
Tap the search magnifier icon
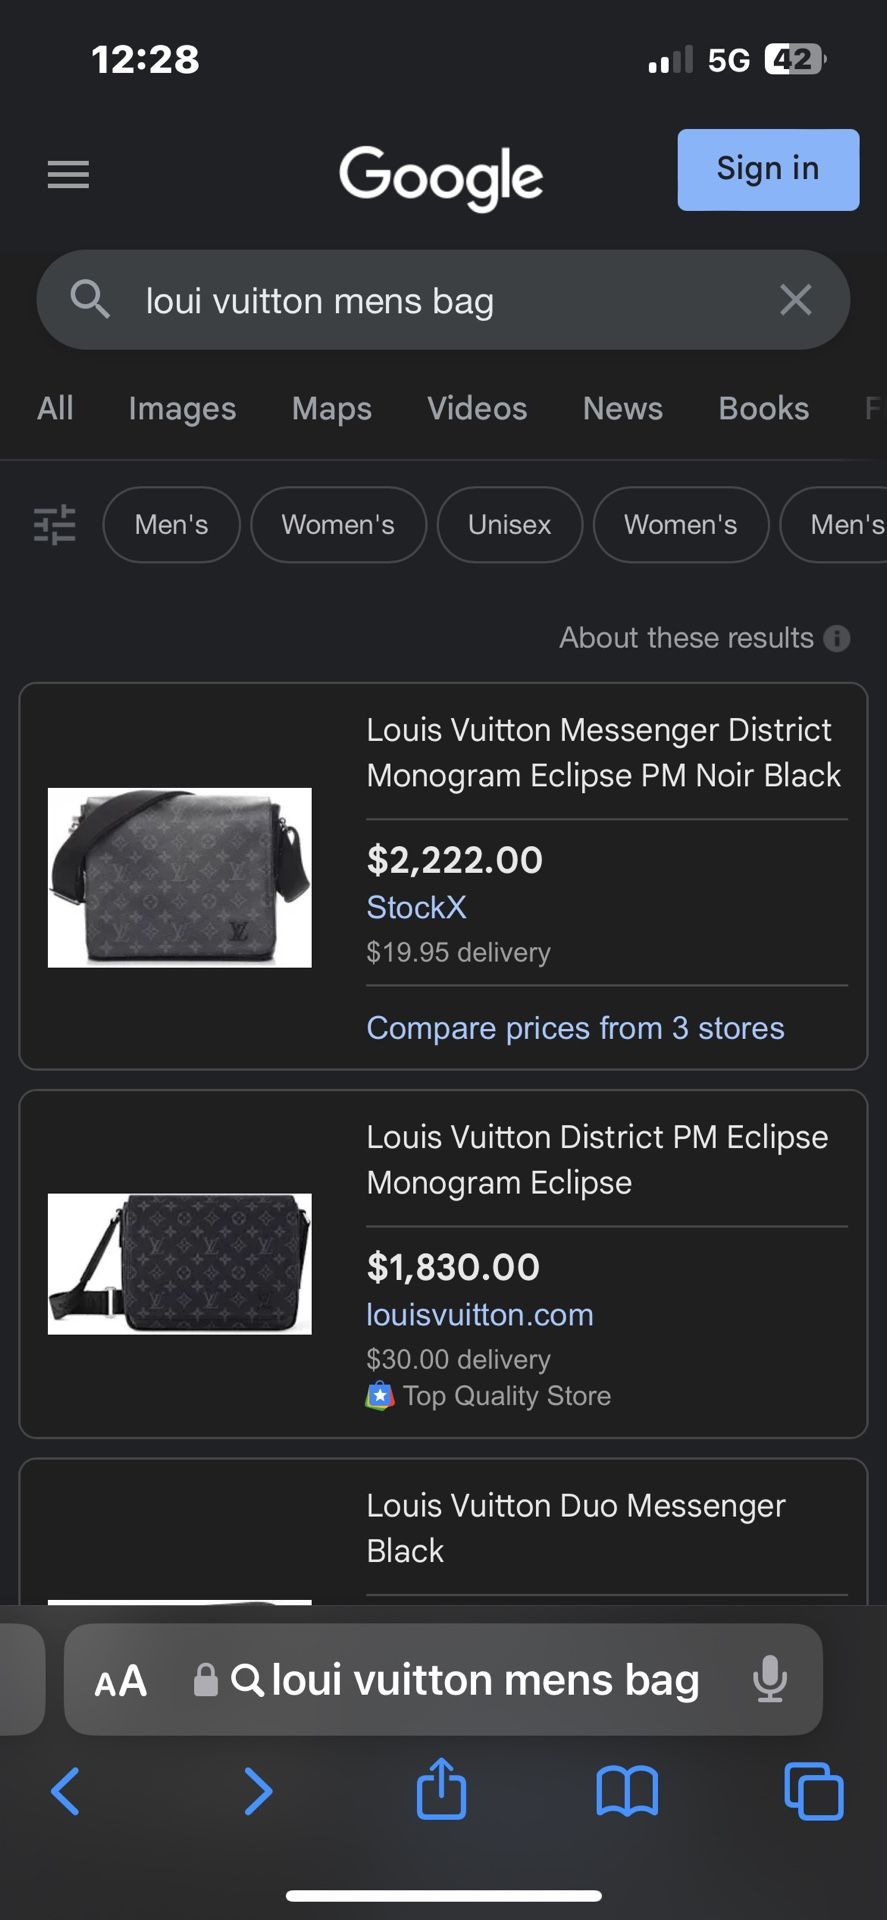tap(90, 299)
